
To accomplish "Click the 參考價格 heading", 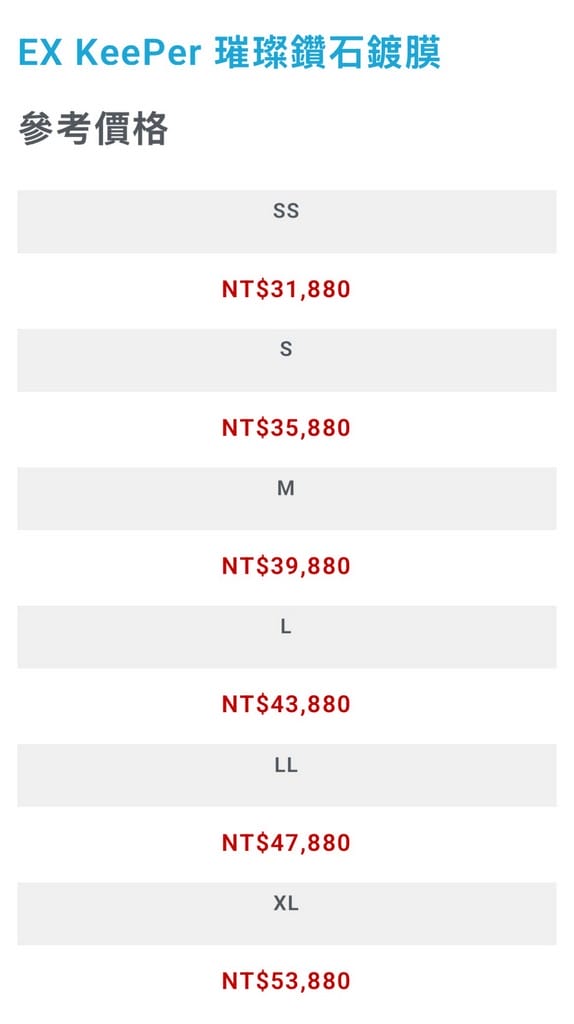I will (93, 128).
